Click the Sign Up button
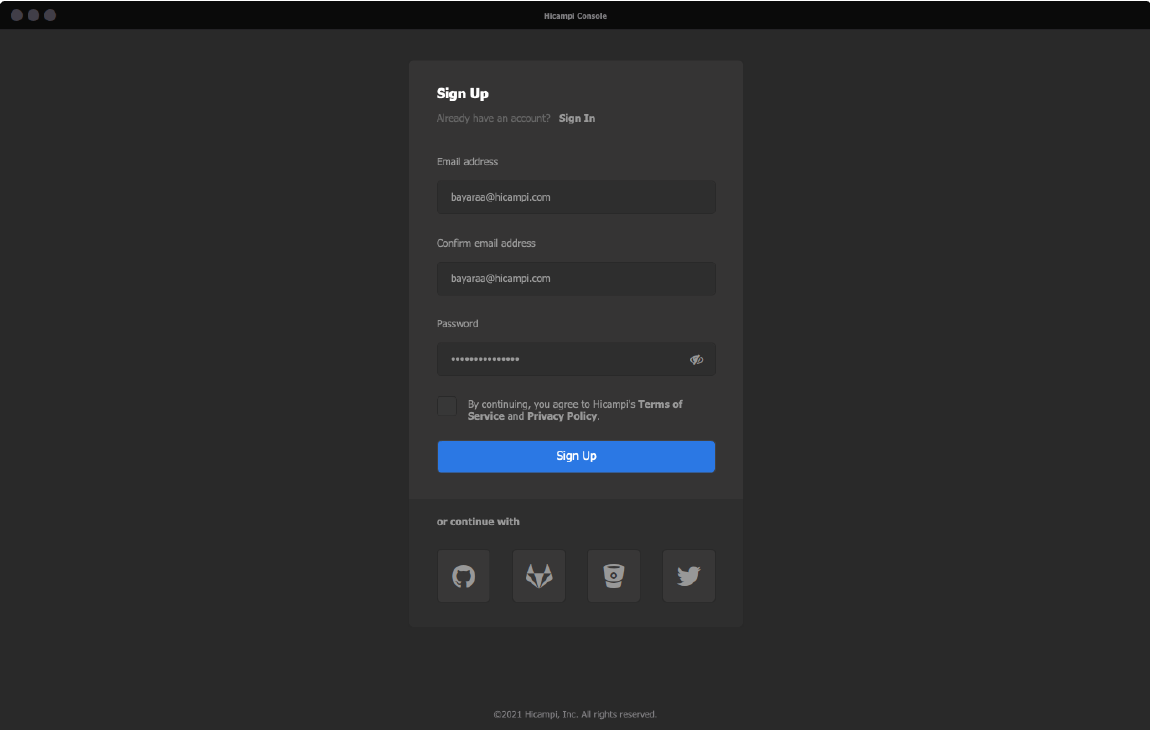The width and height of the screenshot is (1150, 730). 576,456
